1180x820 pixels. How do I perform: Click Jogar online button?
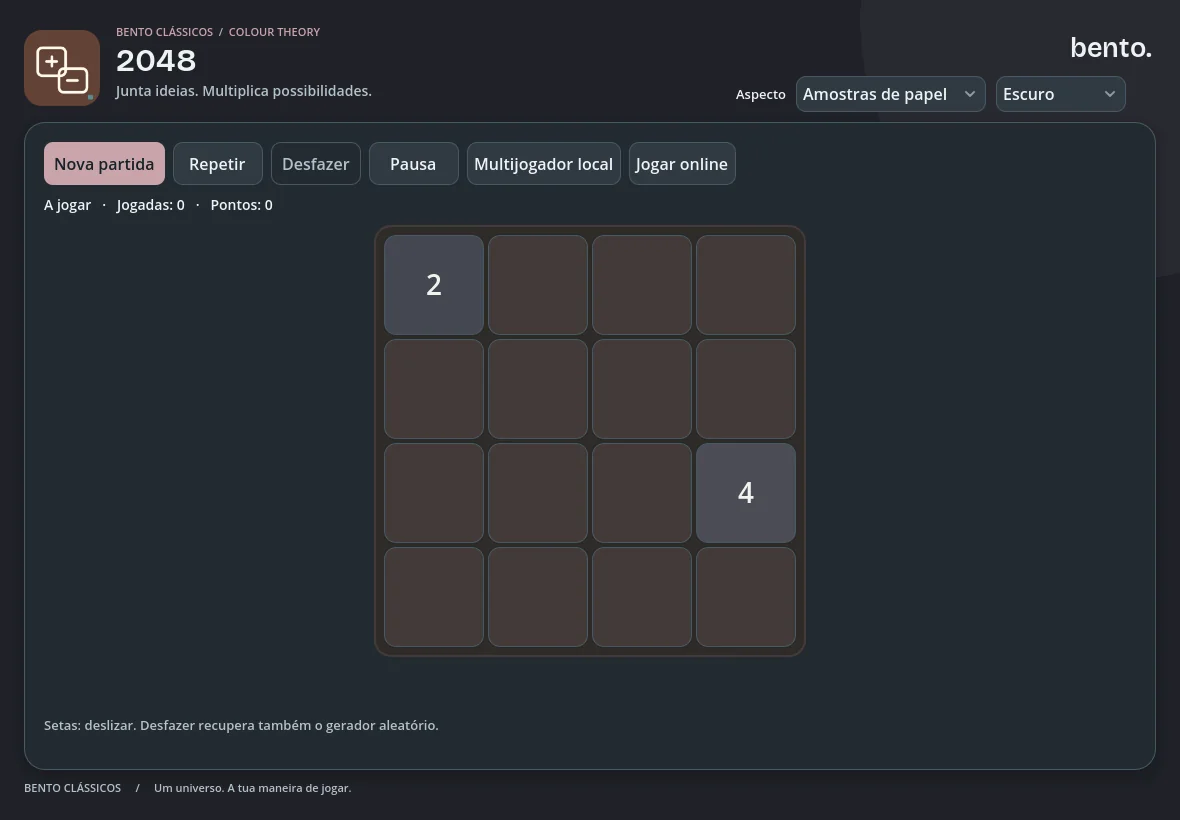click(x=682, y=163)
